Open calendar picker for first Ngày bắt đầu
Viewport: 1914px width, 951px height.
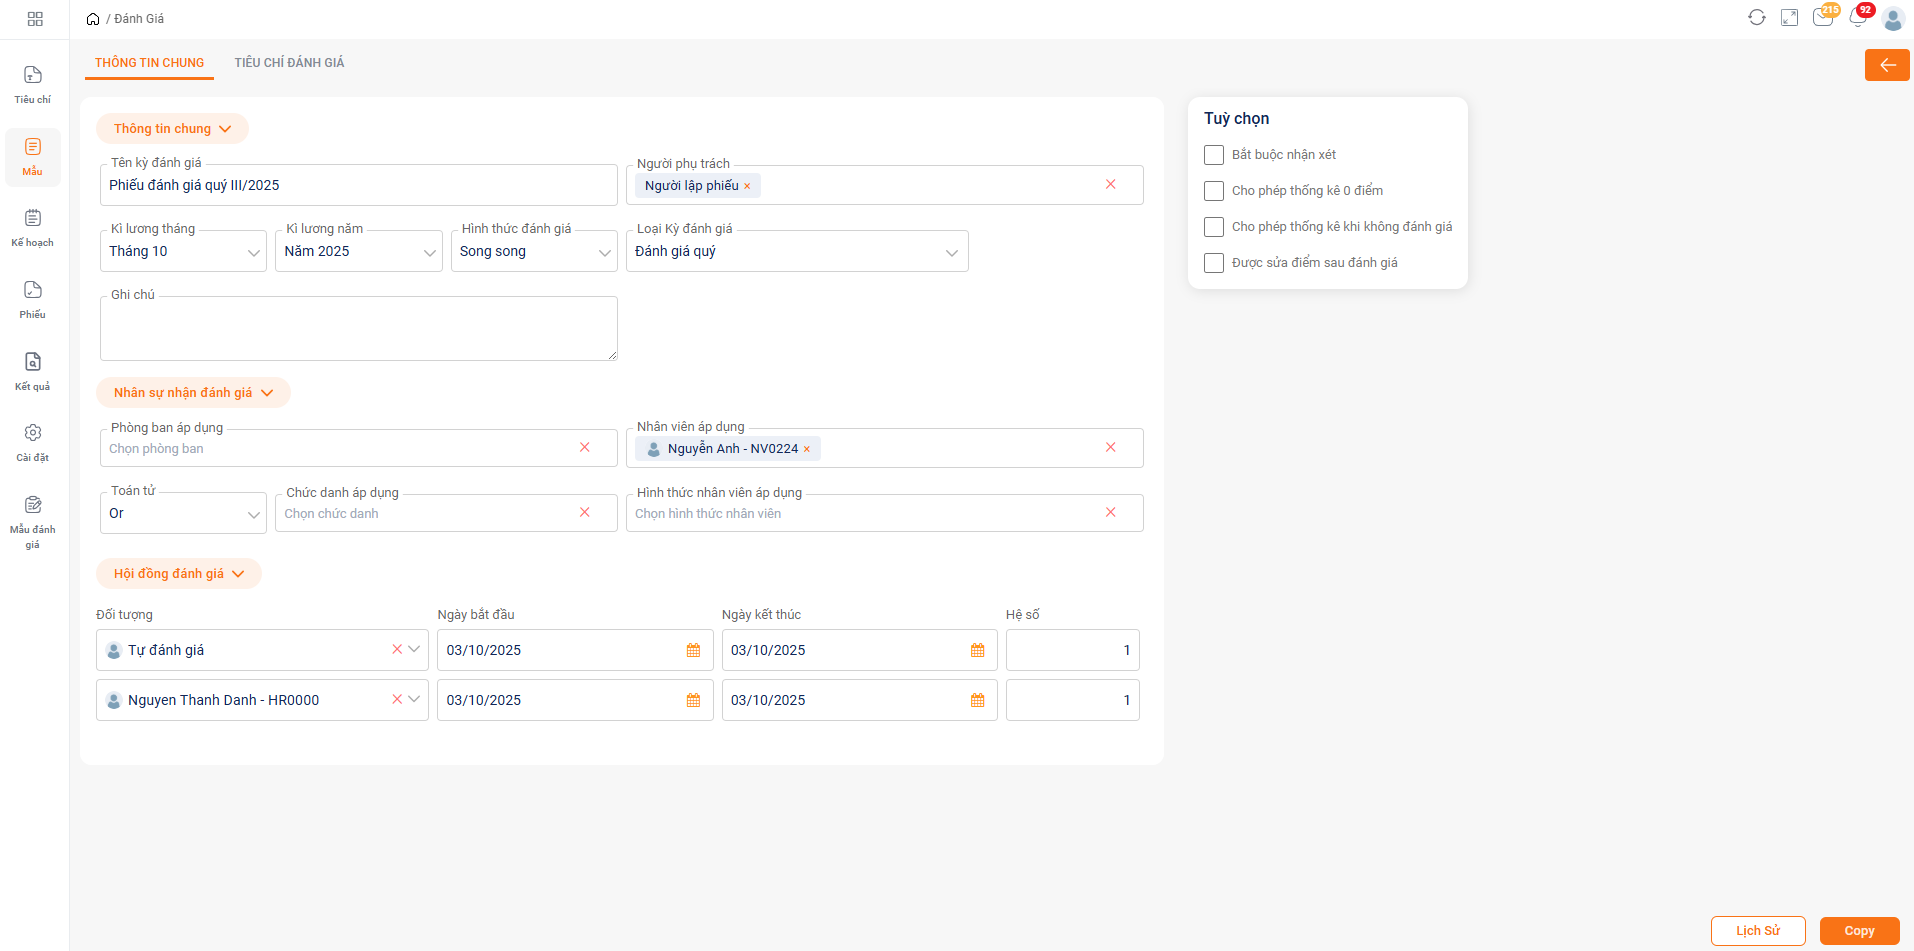pos(693,650)
